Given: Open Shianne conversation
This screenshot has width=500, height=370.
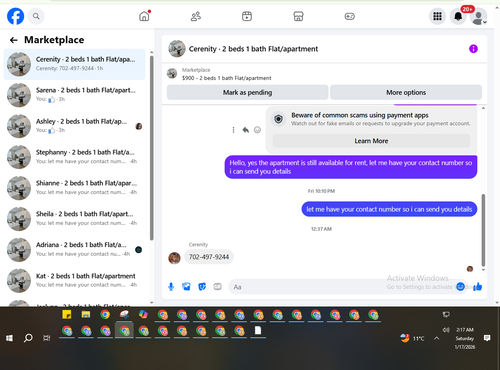Looking at the screenshot, I should tap(74, 188).
